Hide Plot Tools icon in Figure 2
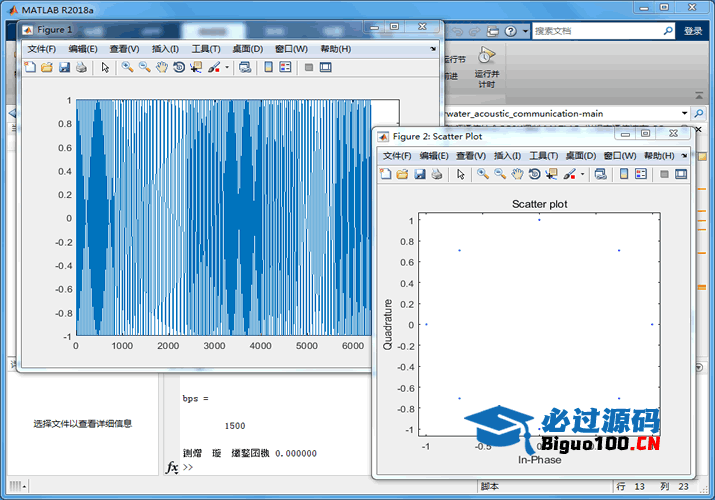Image resolution: width=715 pixels, height=500 pixels. [664, 174]
